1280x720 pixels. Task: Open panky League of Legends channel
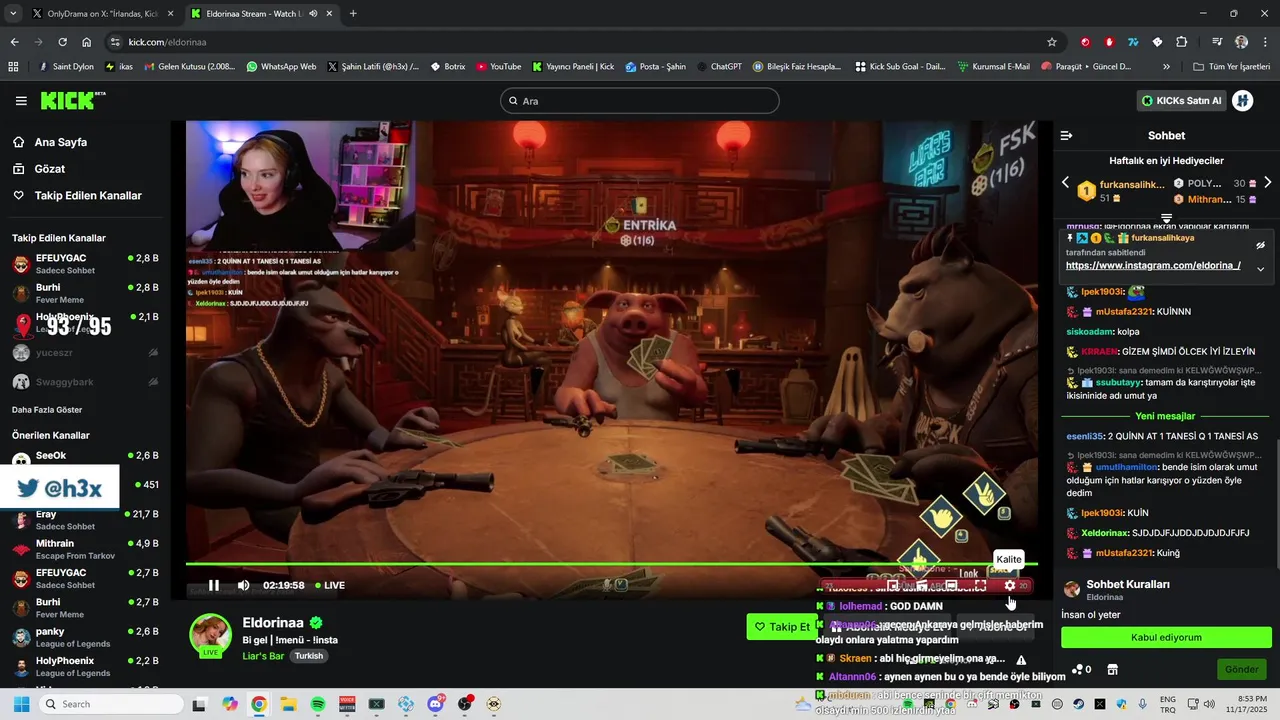[x=85, y=637]
